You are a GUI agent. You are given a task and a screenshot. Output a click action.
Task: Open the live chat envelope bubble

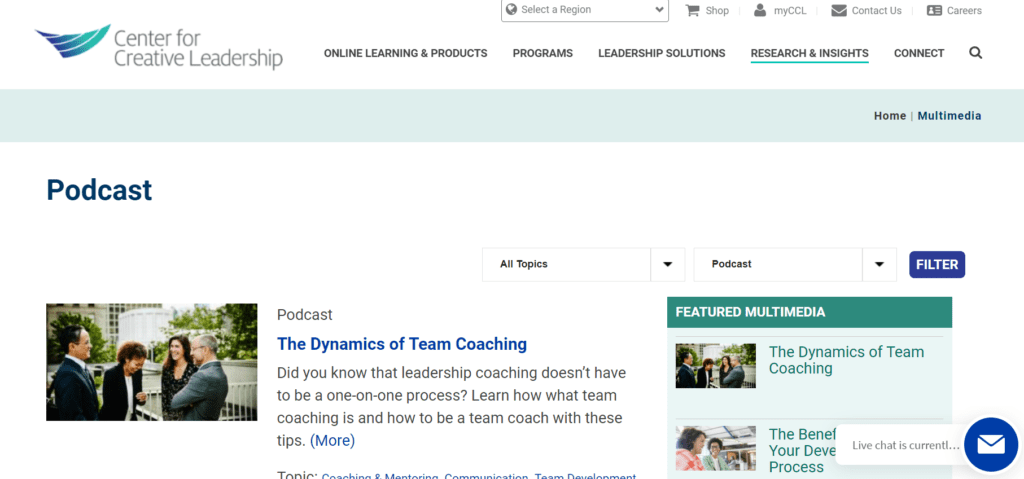coord(991,444)
